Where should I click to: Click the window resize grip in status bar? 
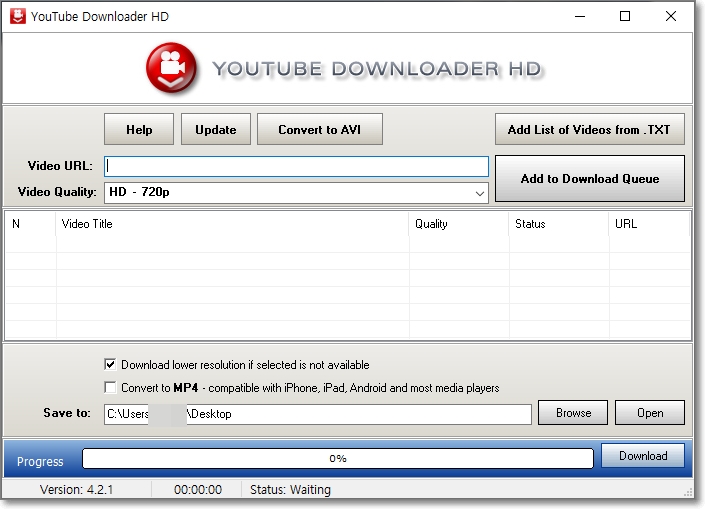point(688,492)
